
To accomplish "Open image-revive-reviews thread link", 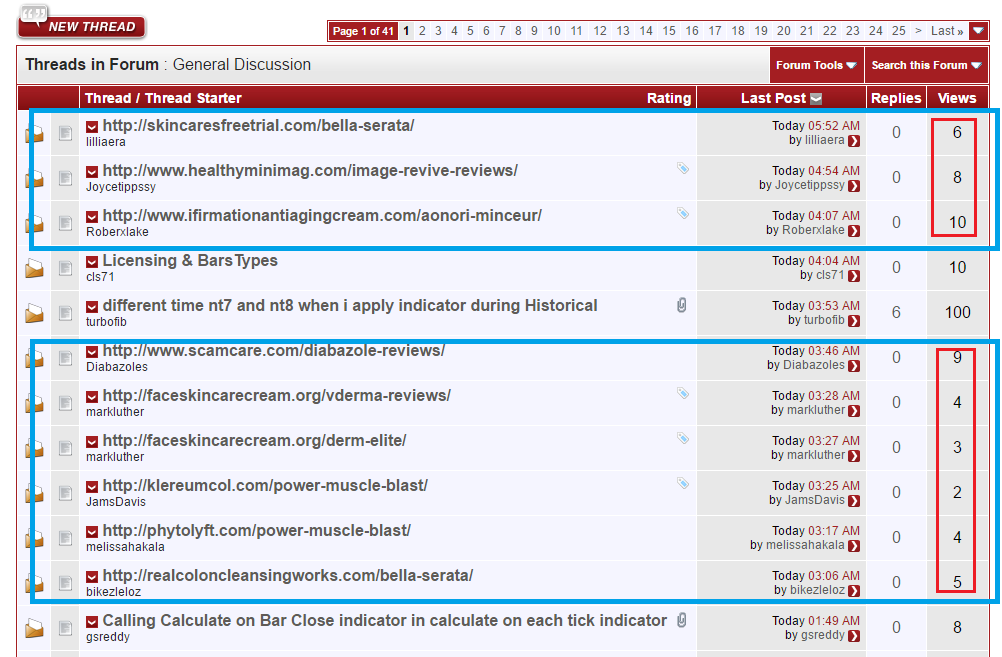I will pyautogui.click(x=310, y=171).
